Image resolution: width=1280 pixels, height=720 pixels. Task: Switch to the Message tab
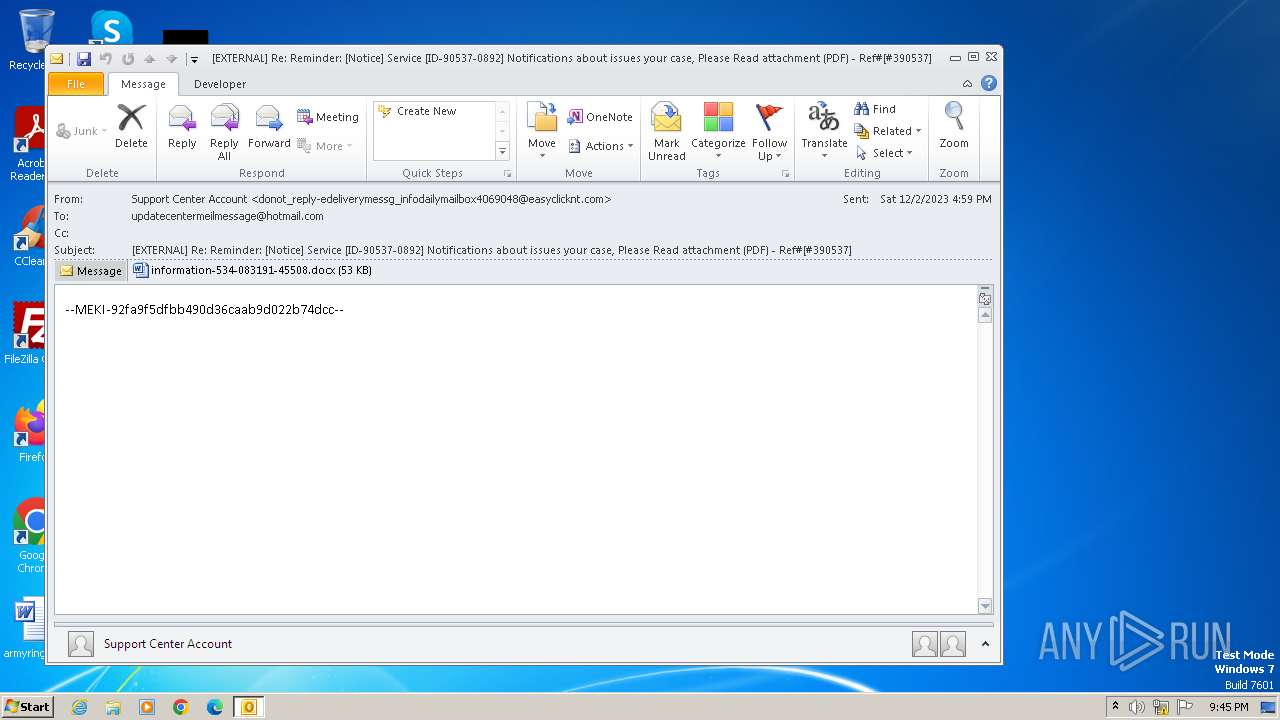point(143,84)
